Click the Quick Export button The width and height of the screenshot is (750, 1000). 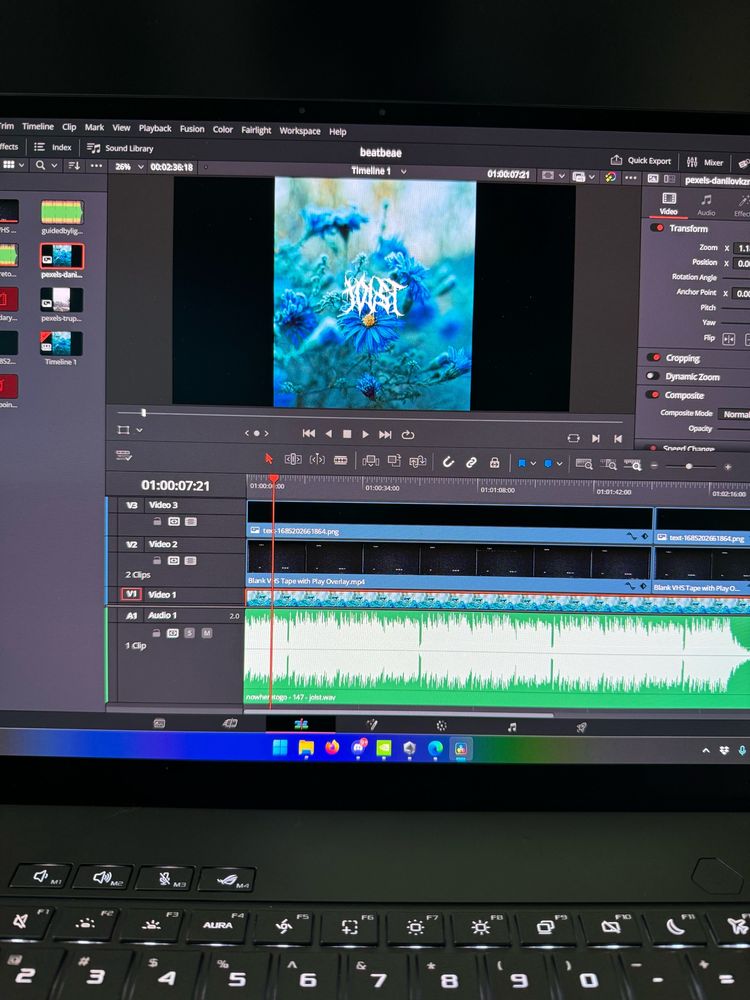click(x=641, y=160)
